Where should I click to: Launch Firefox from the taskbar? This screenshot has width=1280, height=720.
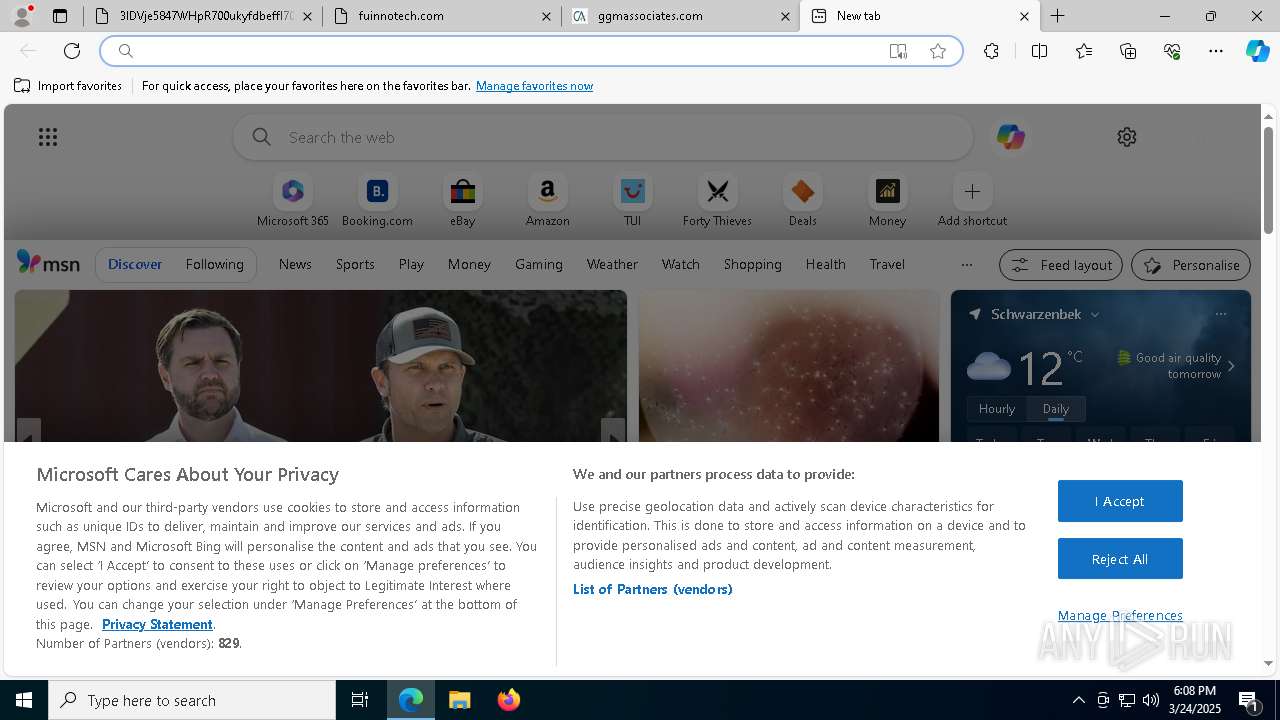509,700
